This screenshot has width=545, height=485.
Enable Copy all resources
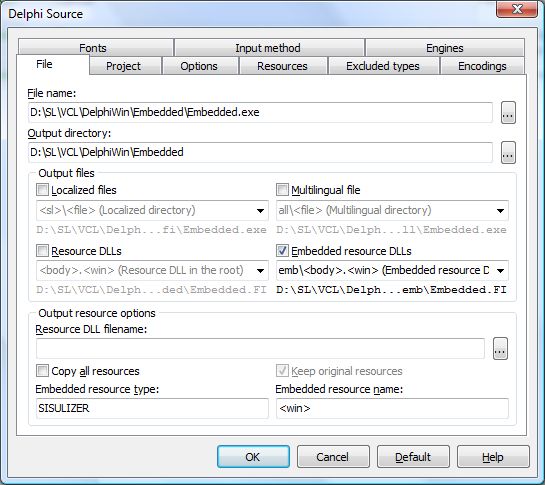pyautogui.click(x=42, y=371)
